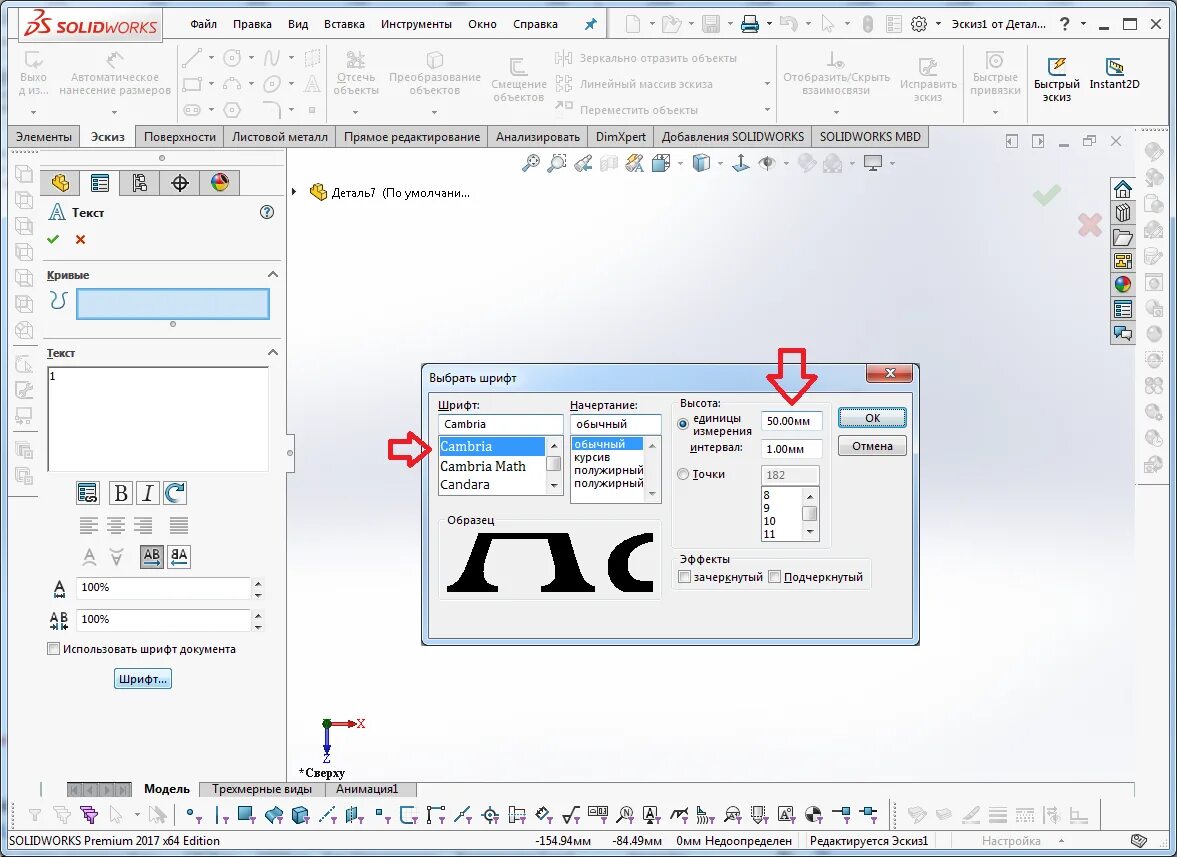Align text left
Image resolution: width=1177 pixels, height=857 pixels.
(x=89, y=525)
